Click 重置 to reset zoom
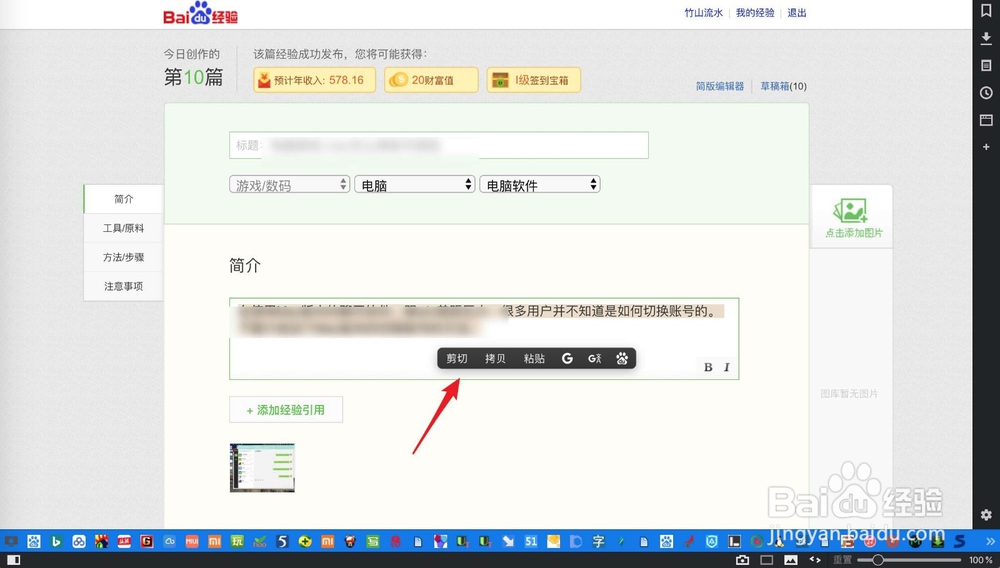 [x=842, y=560]
